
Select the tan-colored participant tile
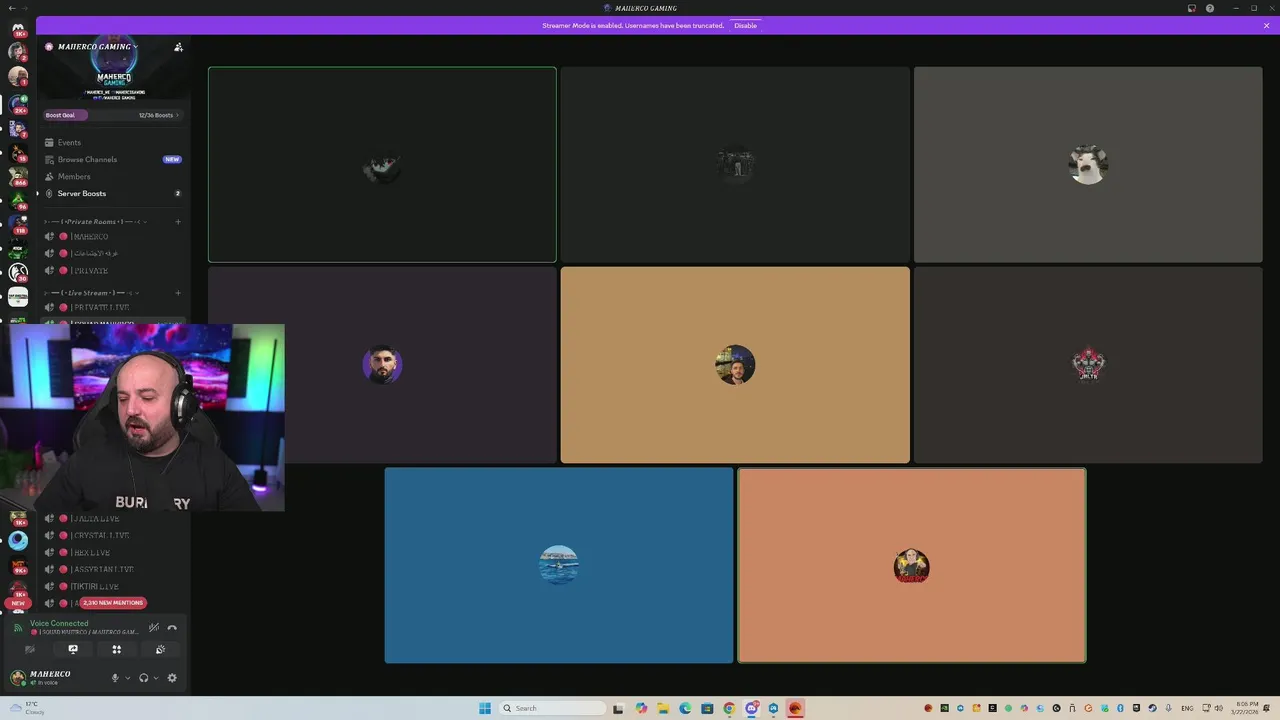click(x=735, y=365)
